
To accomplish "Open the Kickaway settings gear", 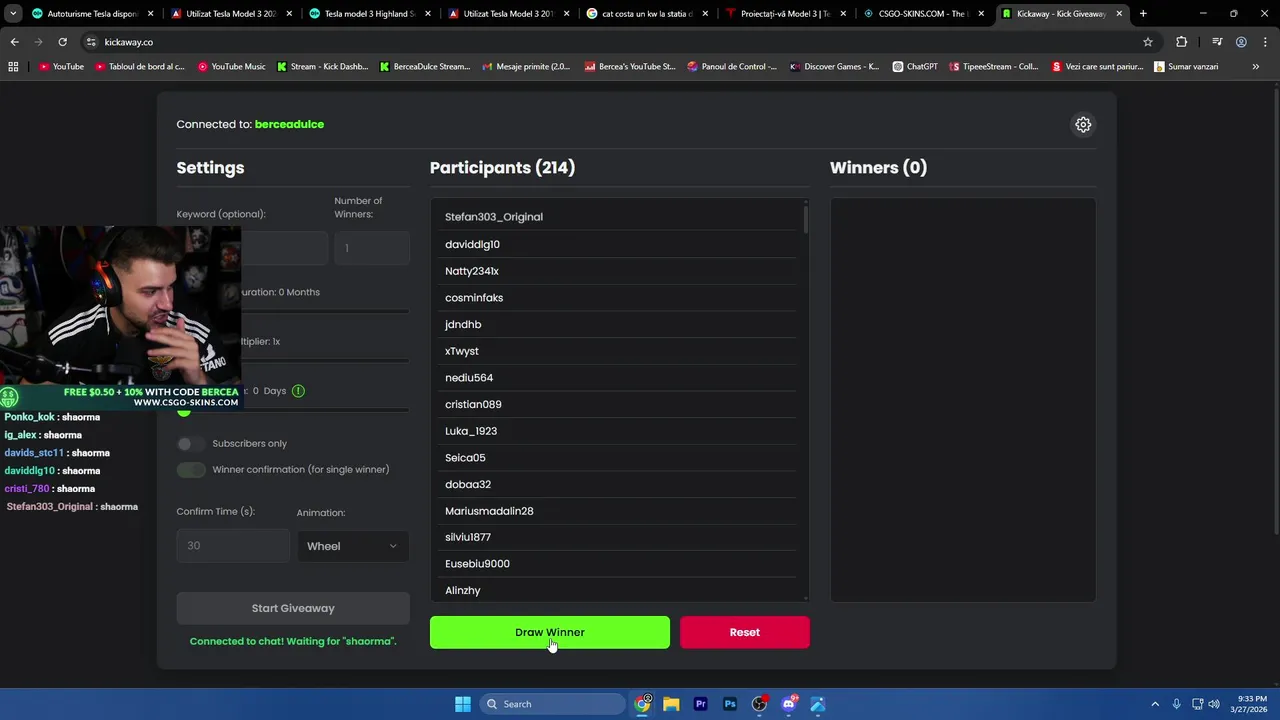I will point(1083,125).
